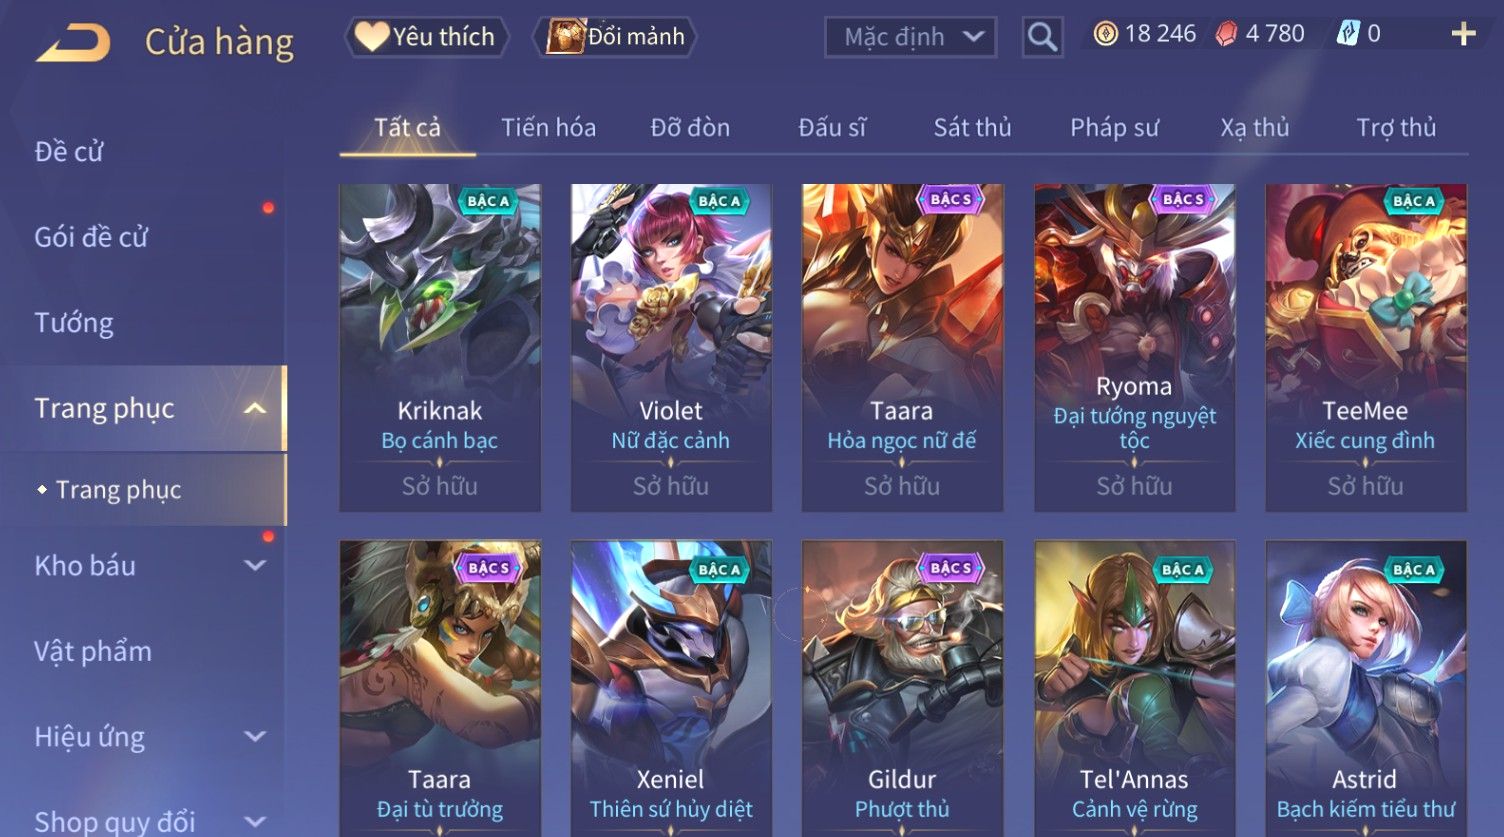This screenshot has height=837, width=1504.
Task: Click the heart icon in Yêu thích
Action: (372, 37)
